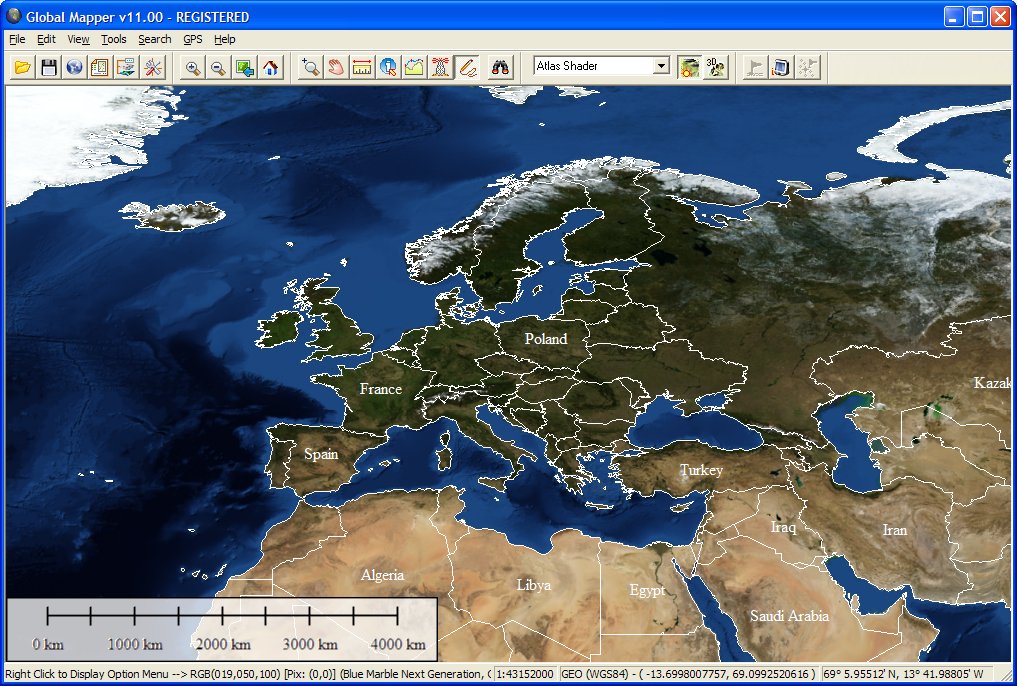Select the Measure tool
Screen dimensions: 1017x686
(x=361, y=66)
